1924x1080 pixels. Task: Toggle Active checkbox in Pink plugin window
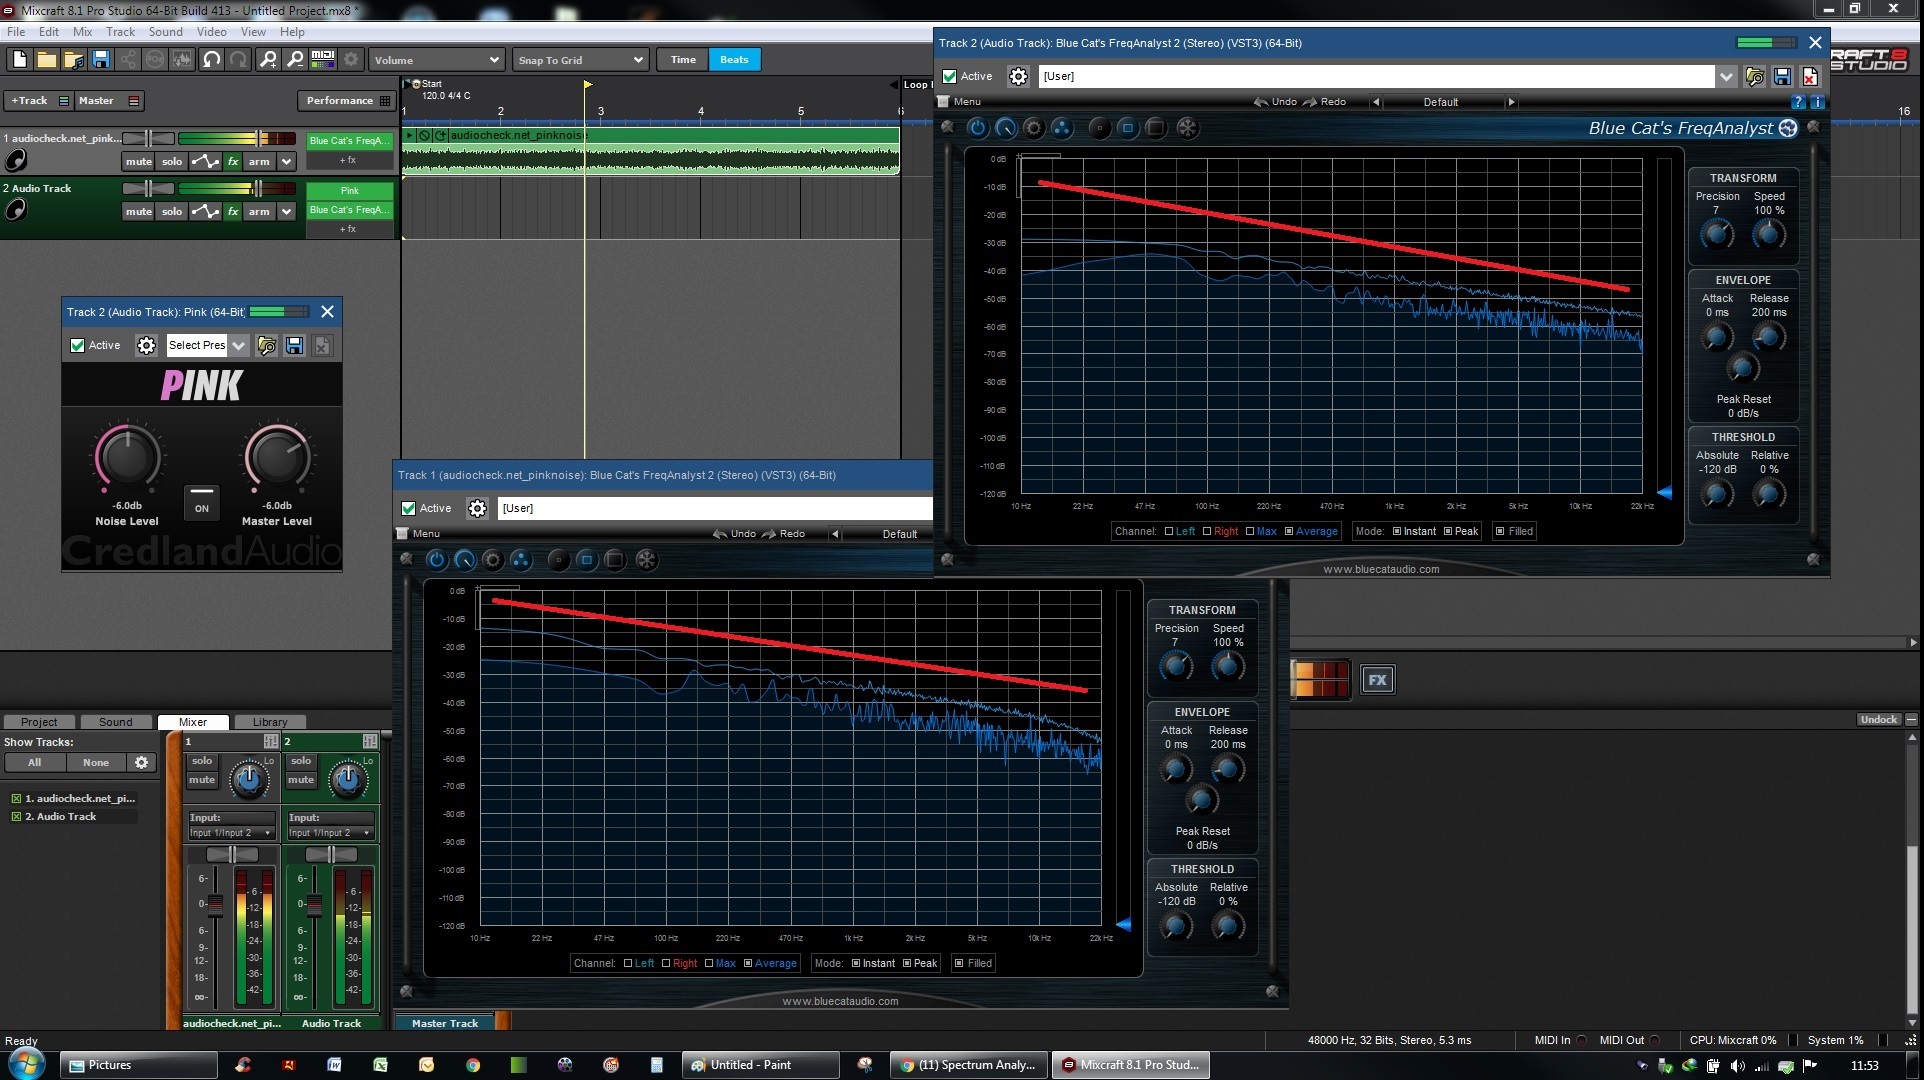tap(77, 345)
